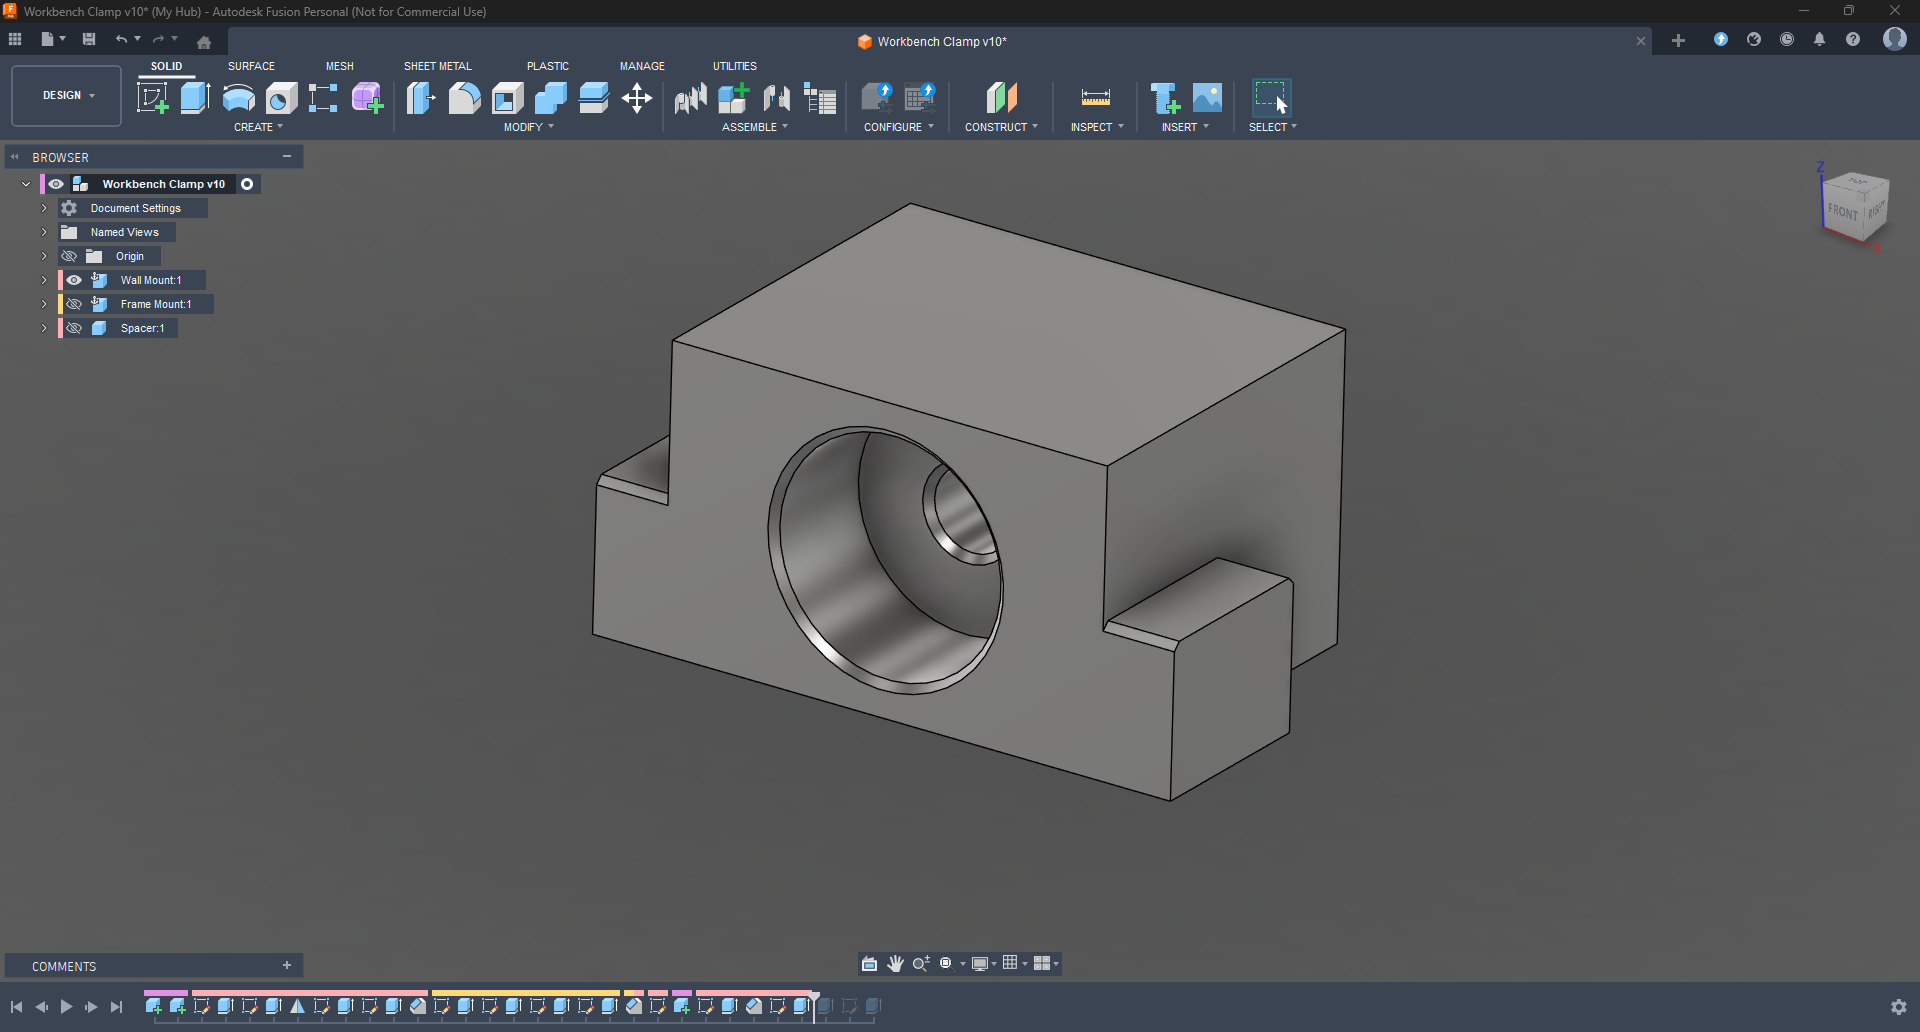Viewport: 1920px width, 1032px height.
Task: Open the timeline settings gear
Action: 1898,1007
